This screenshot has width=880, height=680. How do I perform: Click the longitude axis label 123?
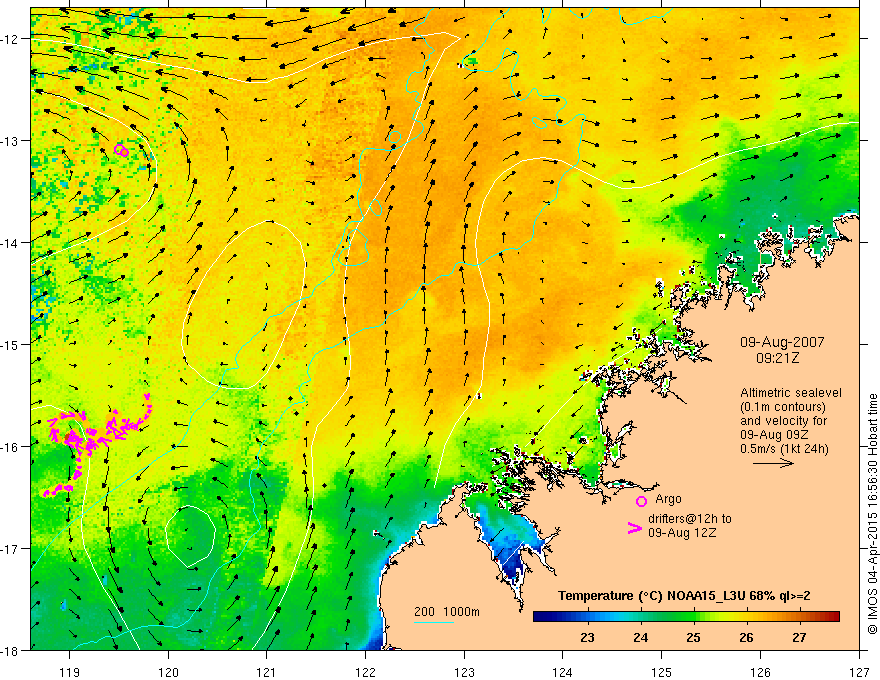[464, 672]
